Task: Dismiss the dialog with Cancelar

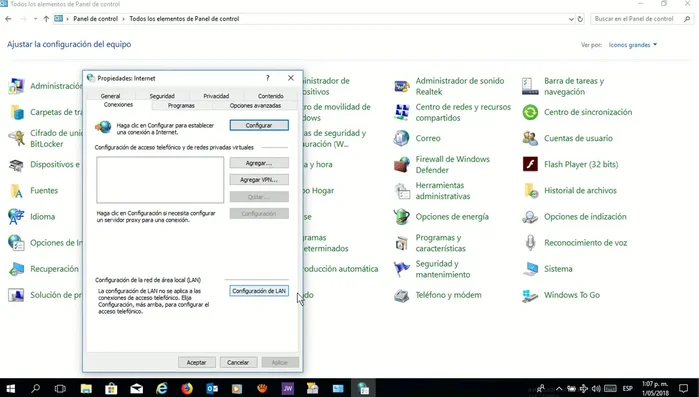Action: 238,362
